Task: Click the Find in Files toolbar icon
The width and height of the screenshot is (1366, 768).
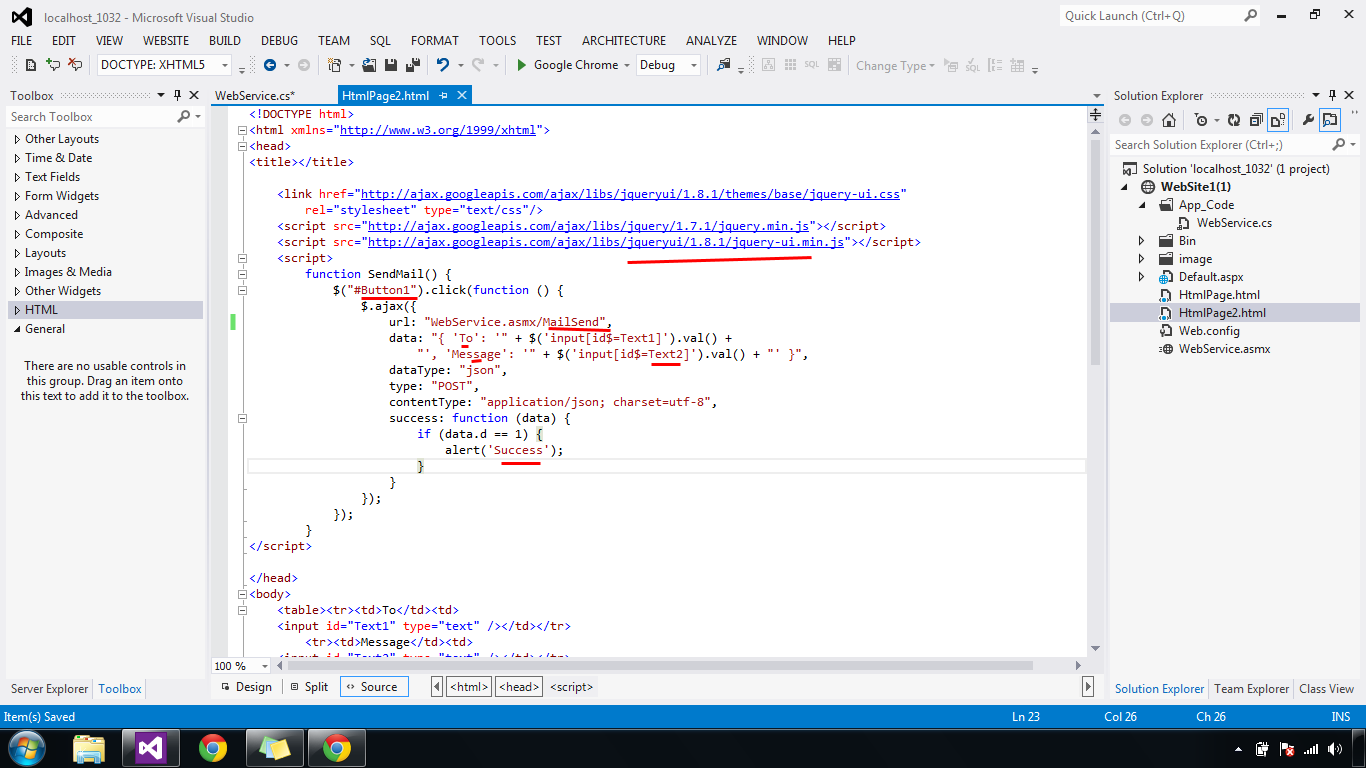Action: pos(724,65)
